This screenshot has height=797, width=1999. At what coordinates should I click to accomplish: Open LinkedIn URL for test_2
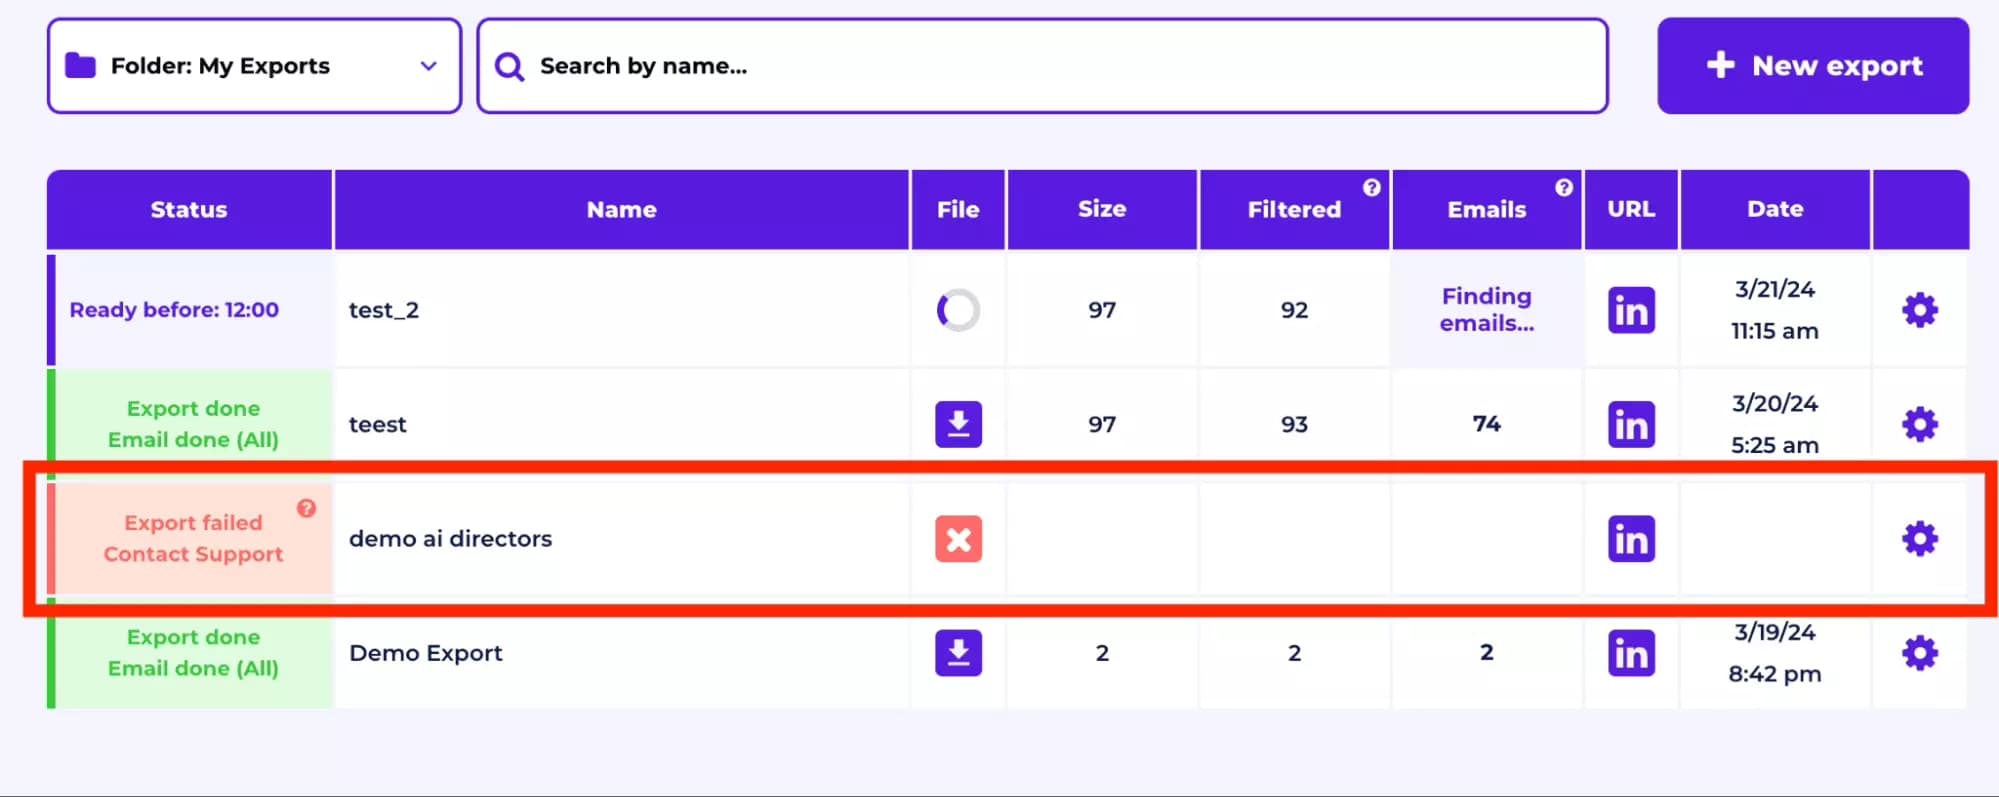[x=1630, y=310]
